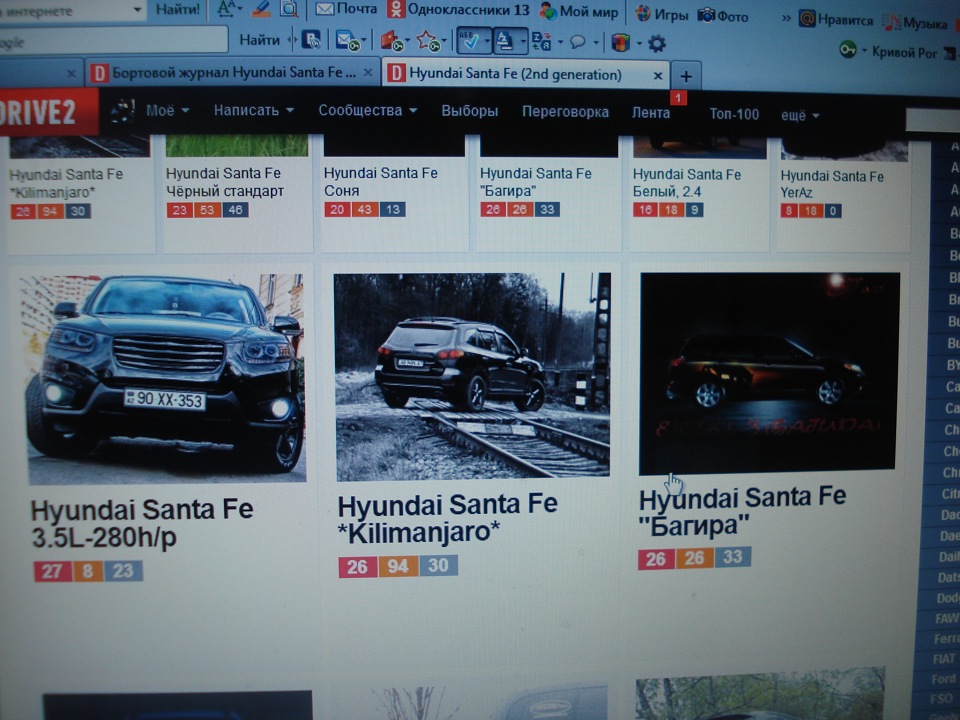Expand the Сообщества menu
The height and width of the screenshot is (720, 960).
367,110
